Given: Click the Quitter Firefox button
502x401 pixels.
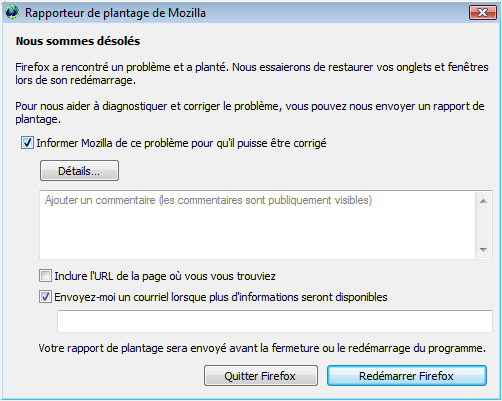Looking at the screenshot, I should (261, 376).
